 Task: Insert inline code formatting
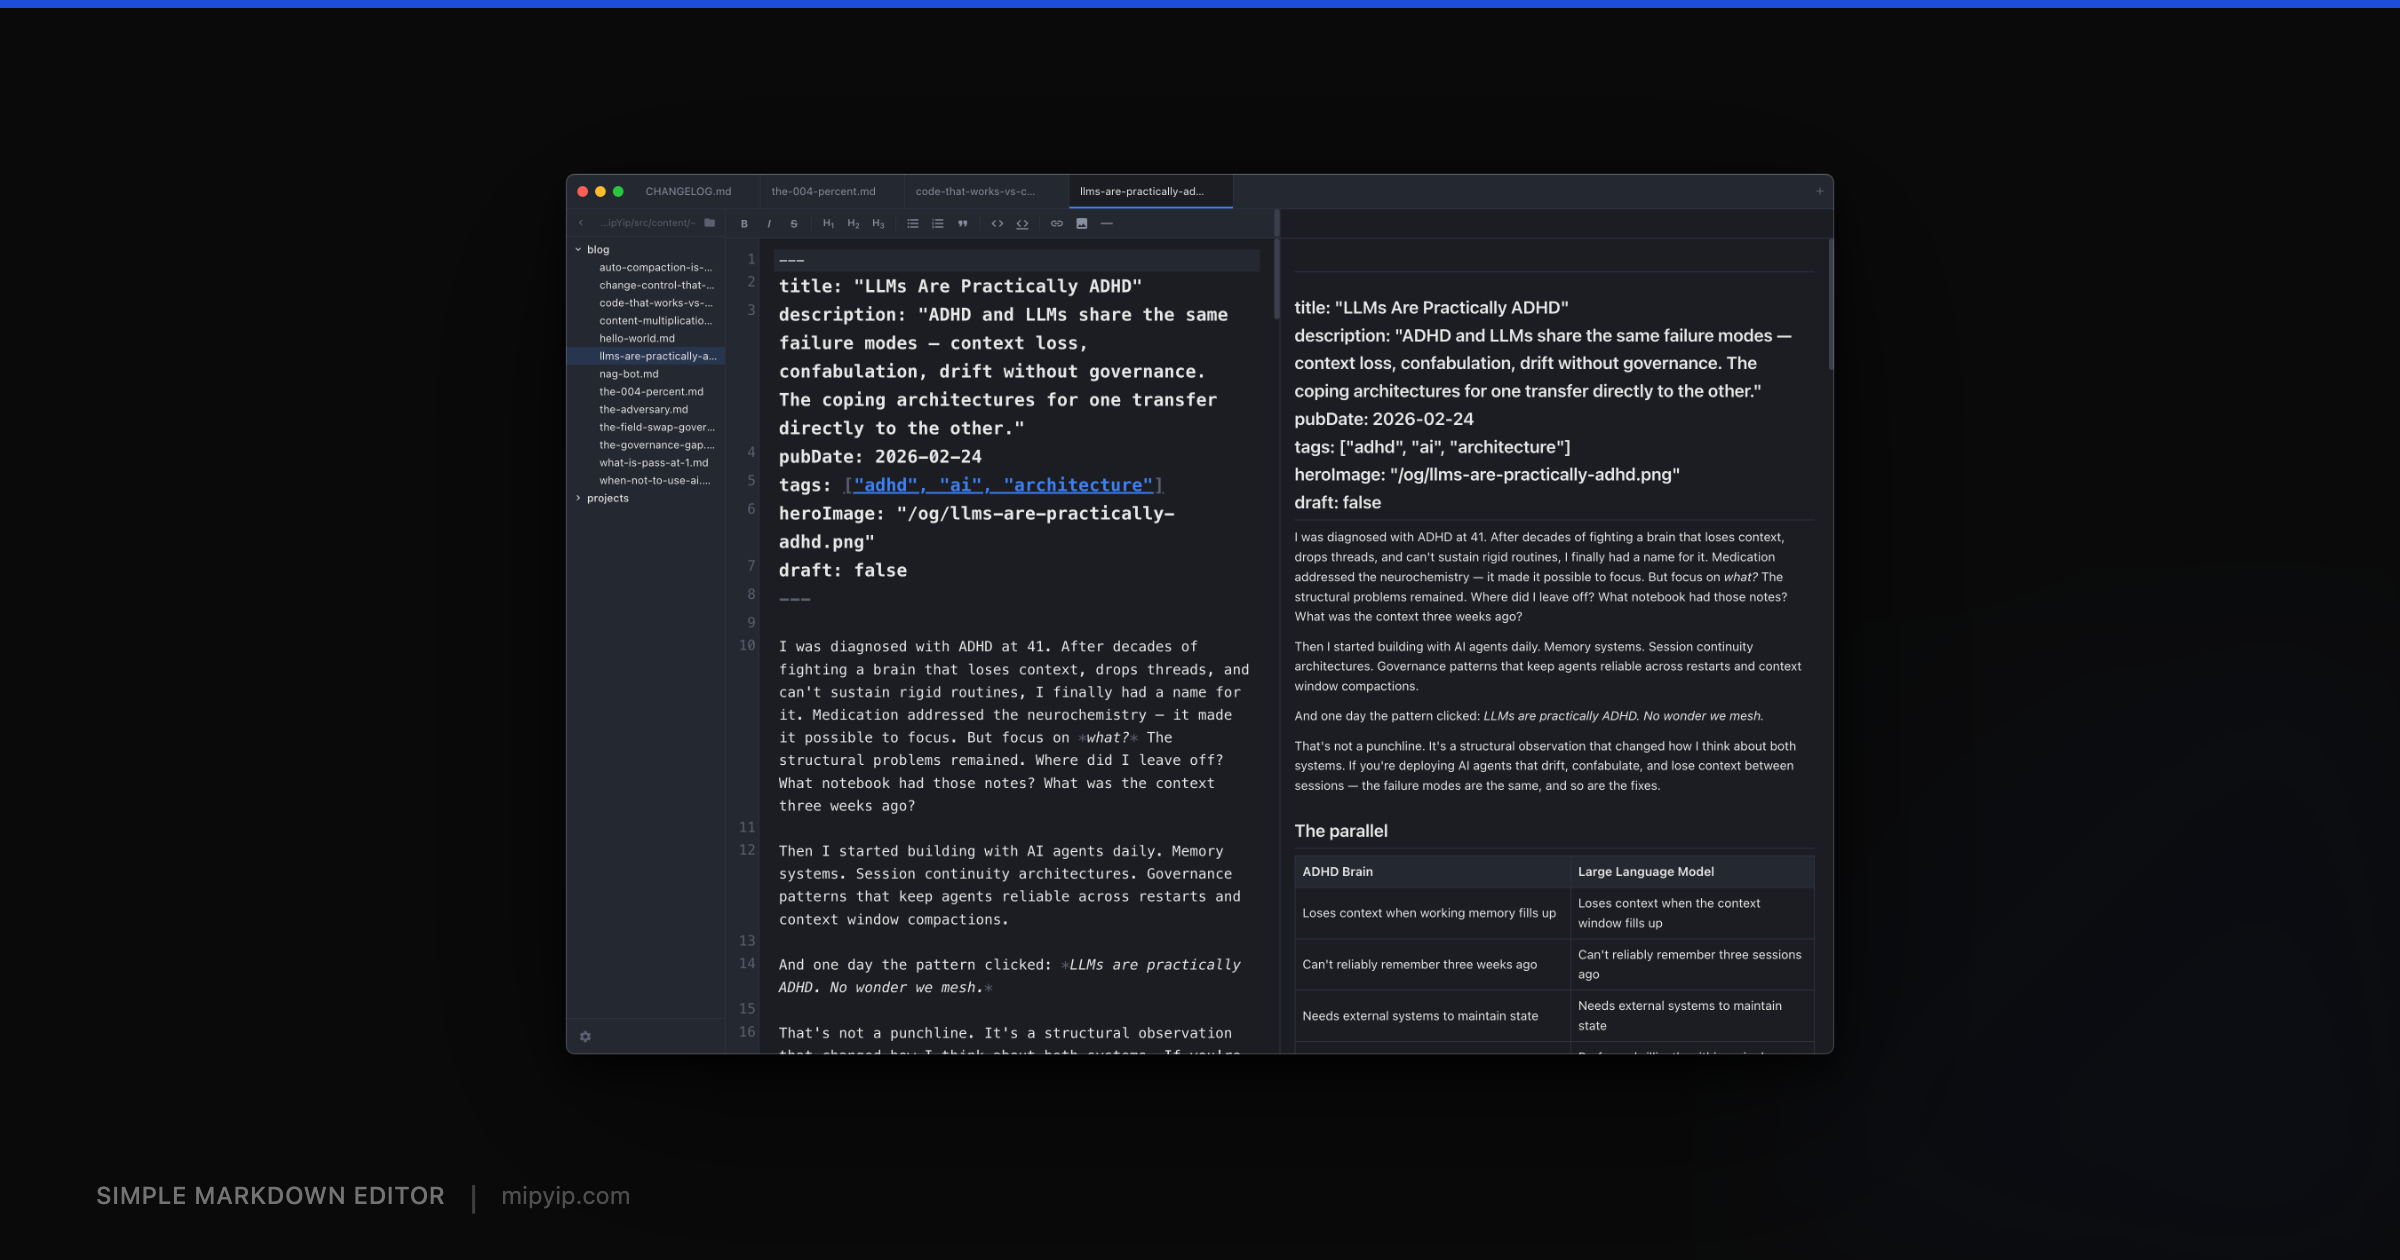(x=997, y=223)
